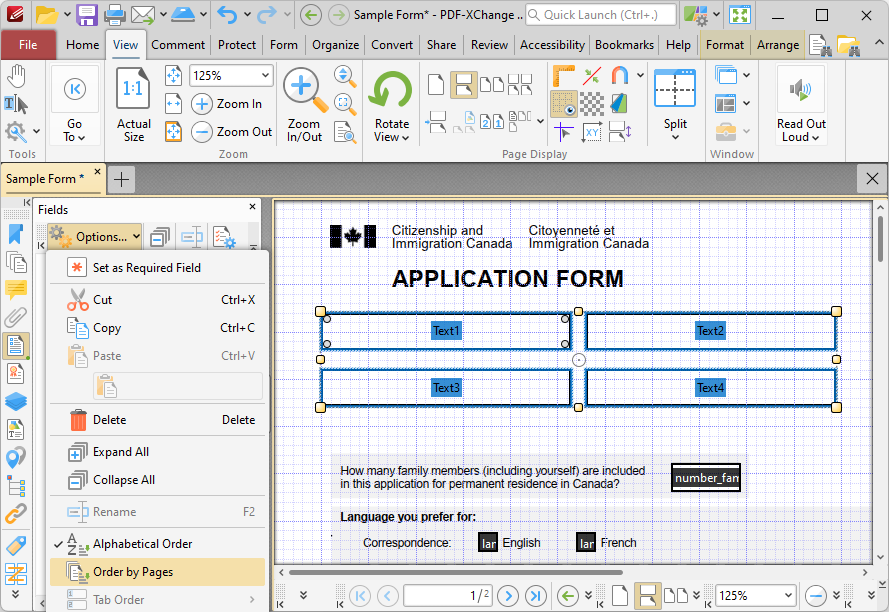Choose Delete from Options menu
The width and height of the screenshot is (889, 612).
pos(157,420)
